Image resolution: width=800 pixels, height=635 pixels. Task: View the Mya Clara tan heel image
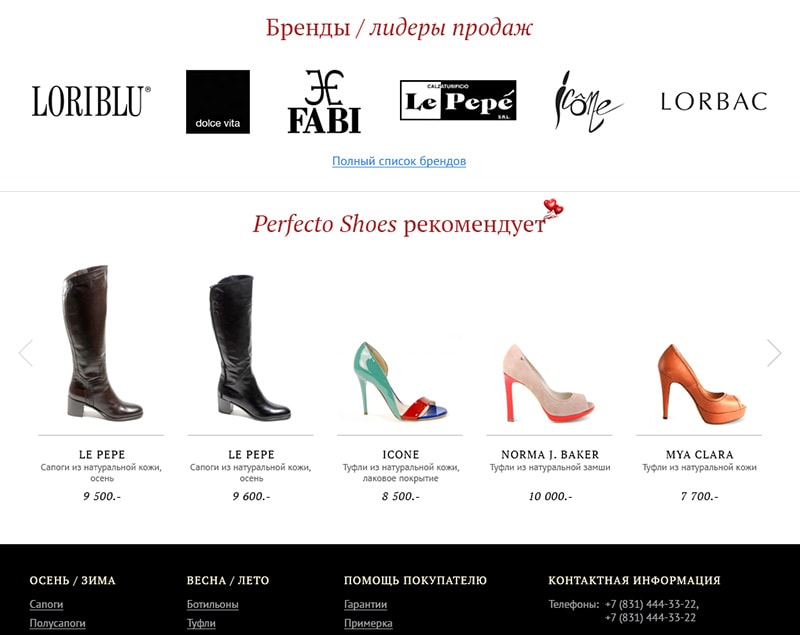[702, 384]
